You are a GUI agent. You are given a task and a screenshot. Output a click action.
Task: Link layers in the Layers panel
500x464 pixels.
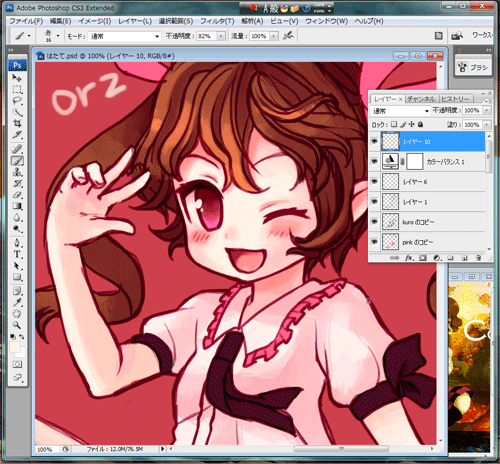[x=395, y=258]
